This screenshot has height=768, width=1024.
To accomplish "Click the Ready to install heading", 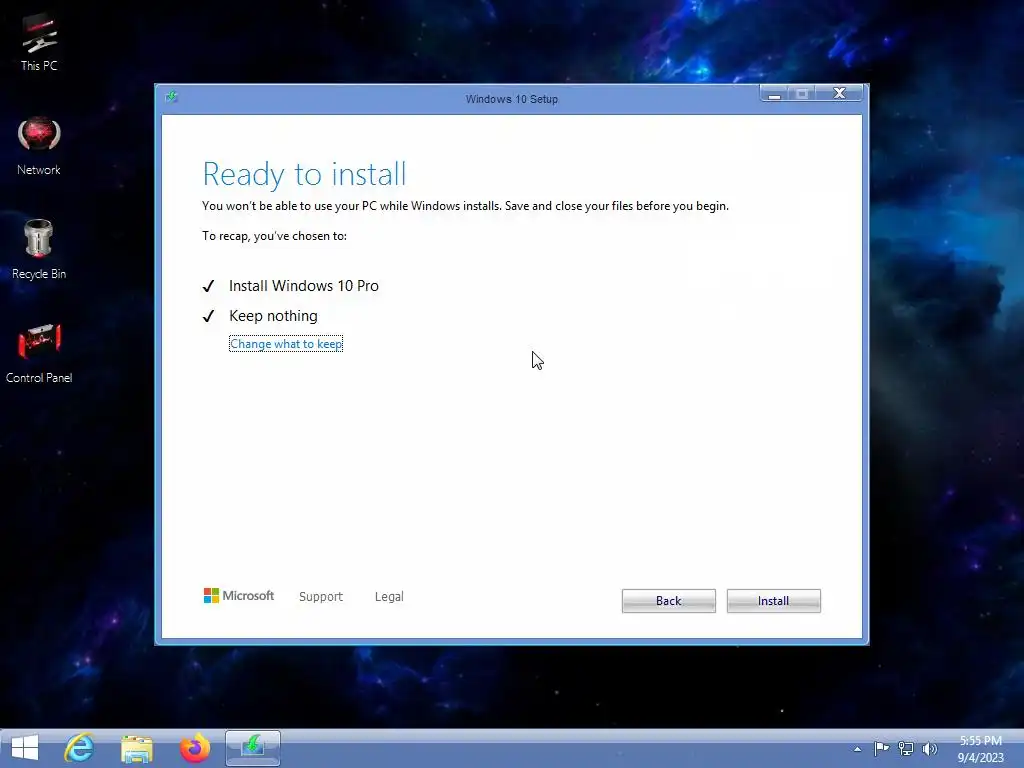I will point(304,174).
